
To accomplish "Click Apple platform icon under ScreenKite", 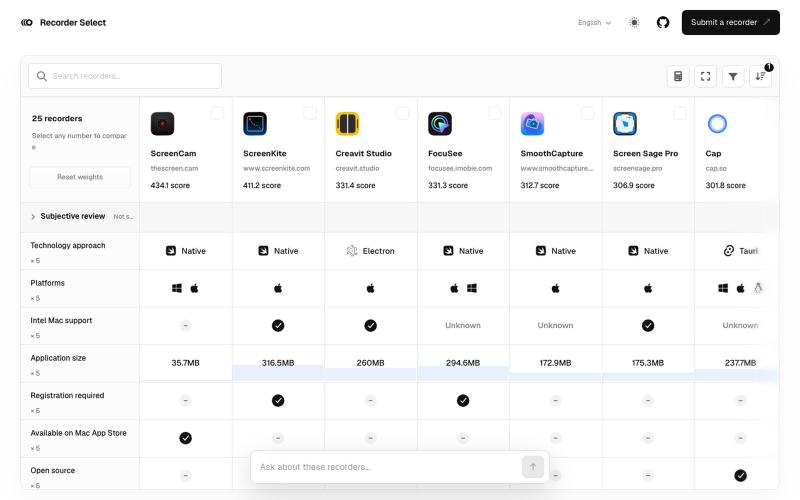I will (x=278, y=288).
